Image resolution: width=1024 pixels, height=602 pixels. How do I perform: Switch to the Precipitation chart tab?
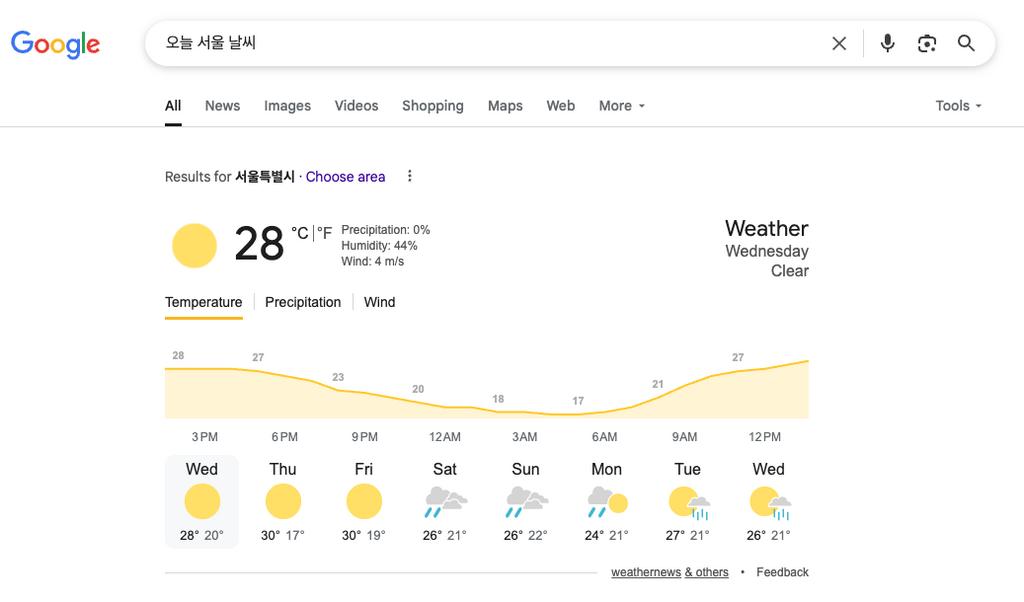tap(303, 302)
